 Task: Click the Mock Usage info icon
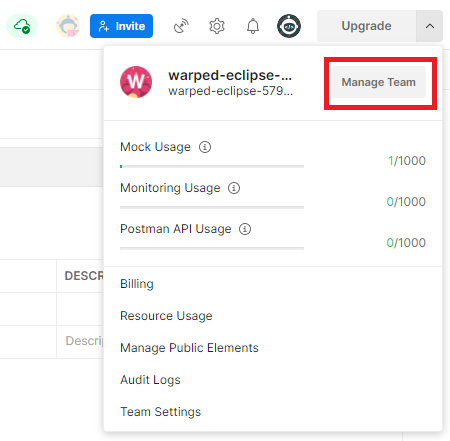pyautogui.click(x=205, y=147)
